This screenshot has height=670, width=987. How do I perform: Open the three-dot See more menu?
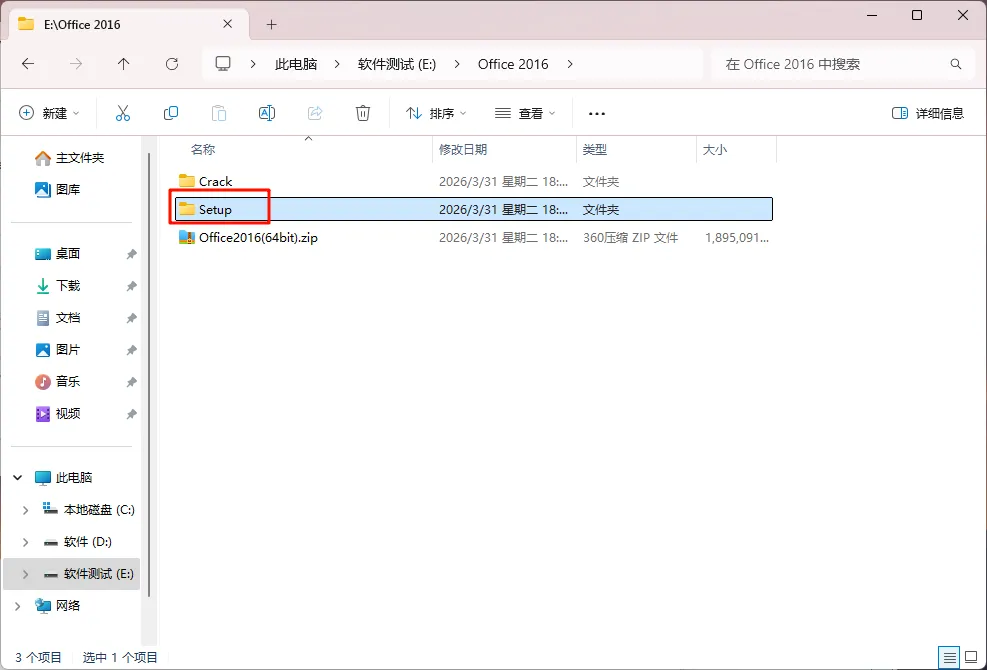[x=596, y=114]
